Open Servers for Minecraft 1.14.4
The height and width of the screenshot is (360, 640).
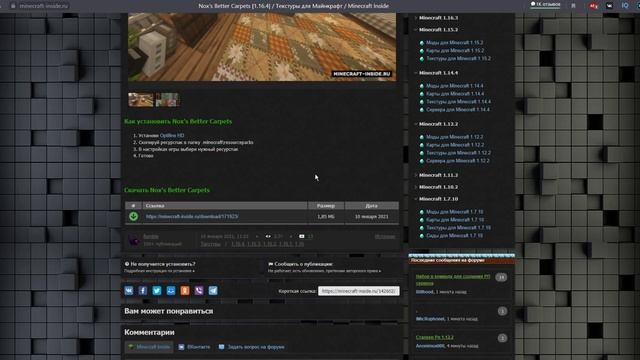pos(458,109)
